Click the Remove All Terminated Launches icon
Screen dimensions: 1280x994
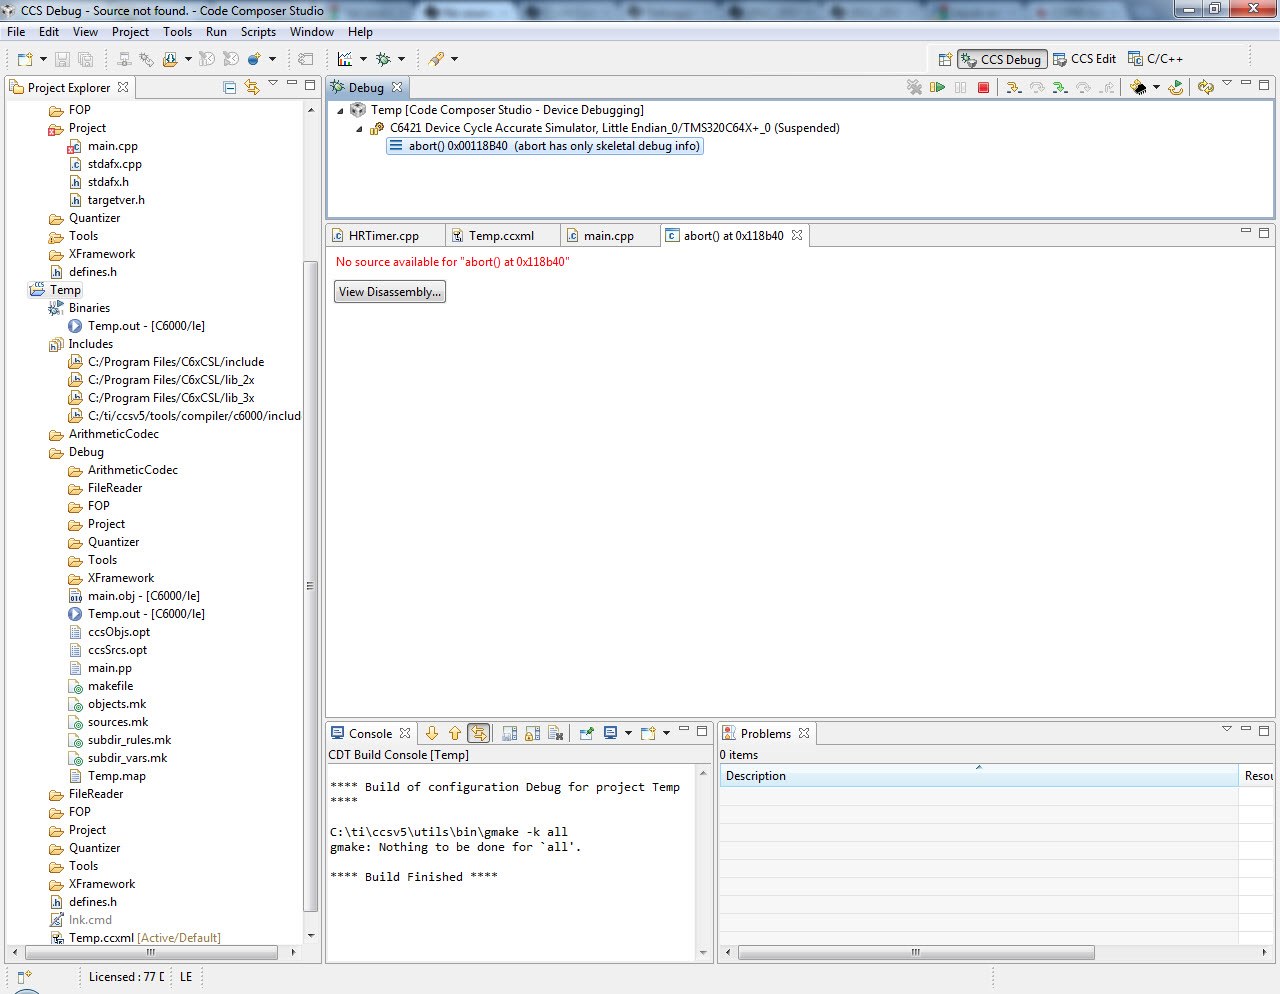[x=914, y=88]
